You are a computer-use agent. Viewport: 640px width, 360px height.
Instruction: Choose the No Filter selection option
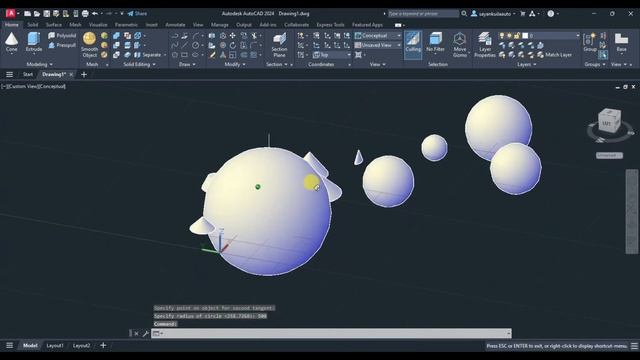[x=435, y=42]
